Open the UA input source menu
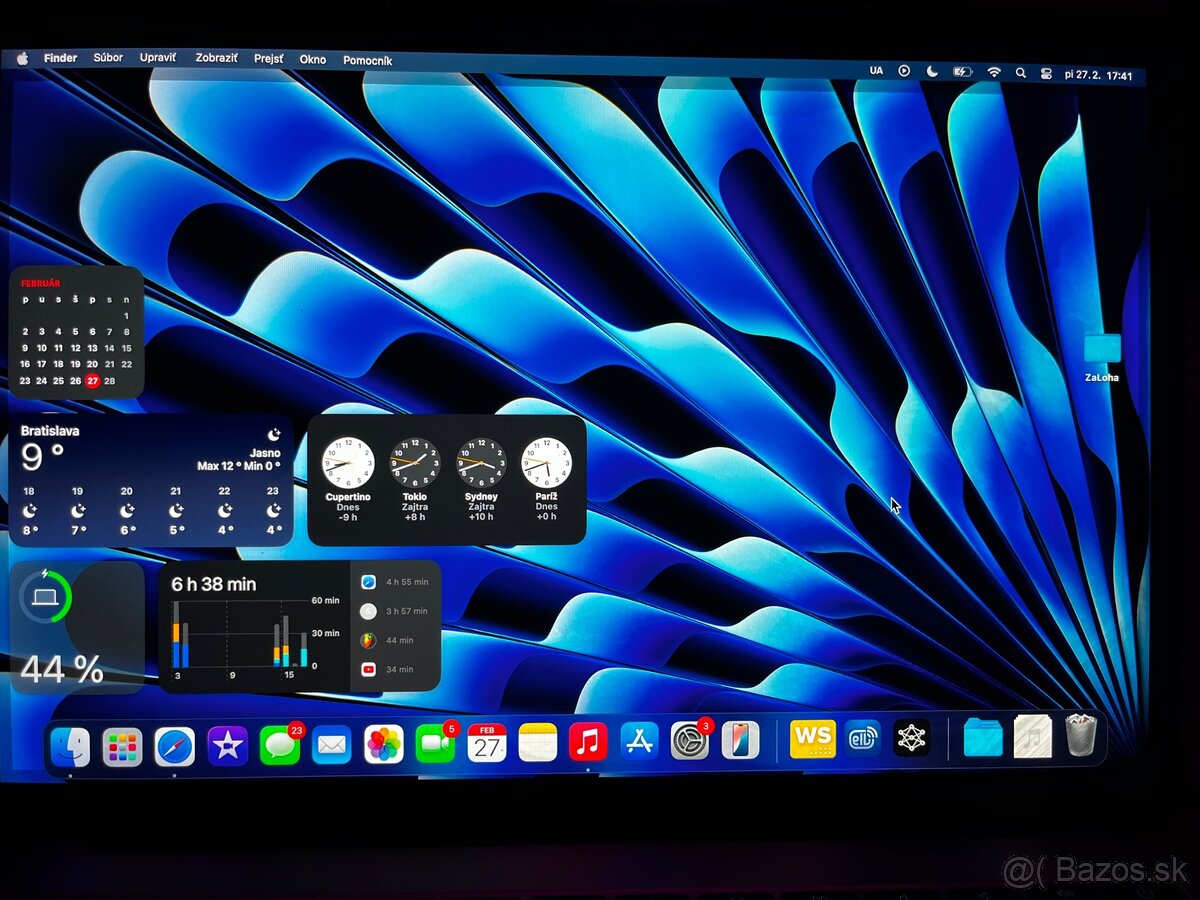This screenshot has height=900, width=1200. 876,72
